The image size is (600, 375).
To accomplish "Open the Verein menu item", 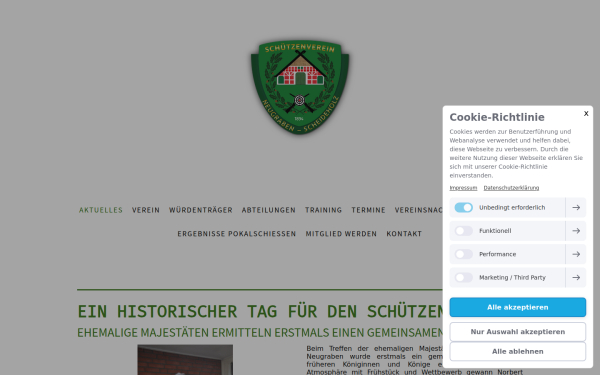I will point(146,210).
